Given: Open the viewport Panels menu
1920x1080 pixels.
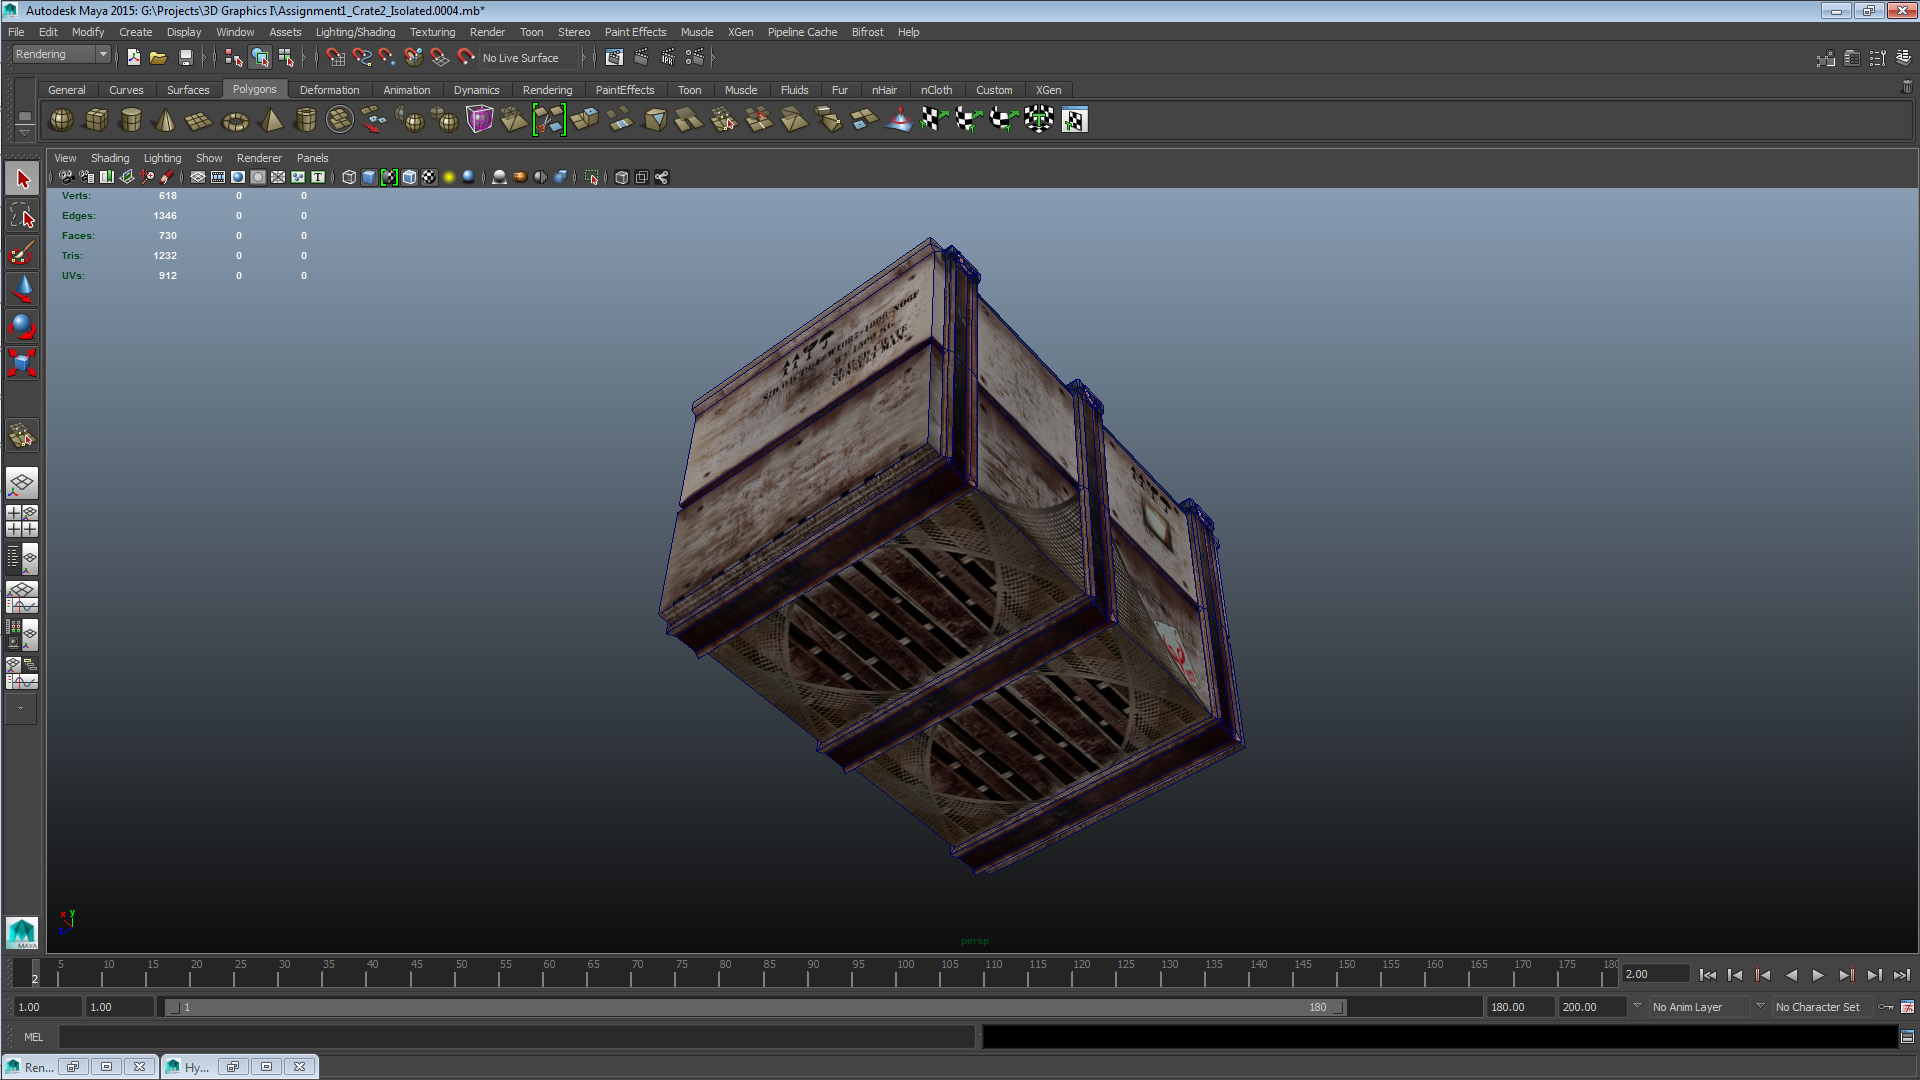Looking at the screenshot, I should (312, 158).
